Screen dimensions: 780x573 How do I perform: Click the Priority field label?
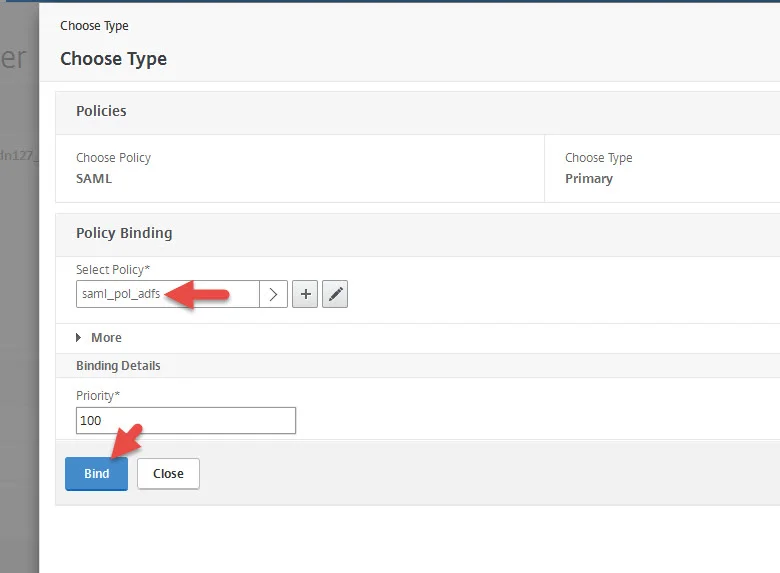click(98, 395)
